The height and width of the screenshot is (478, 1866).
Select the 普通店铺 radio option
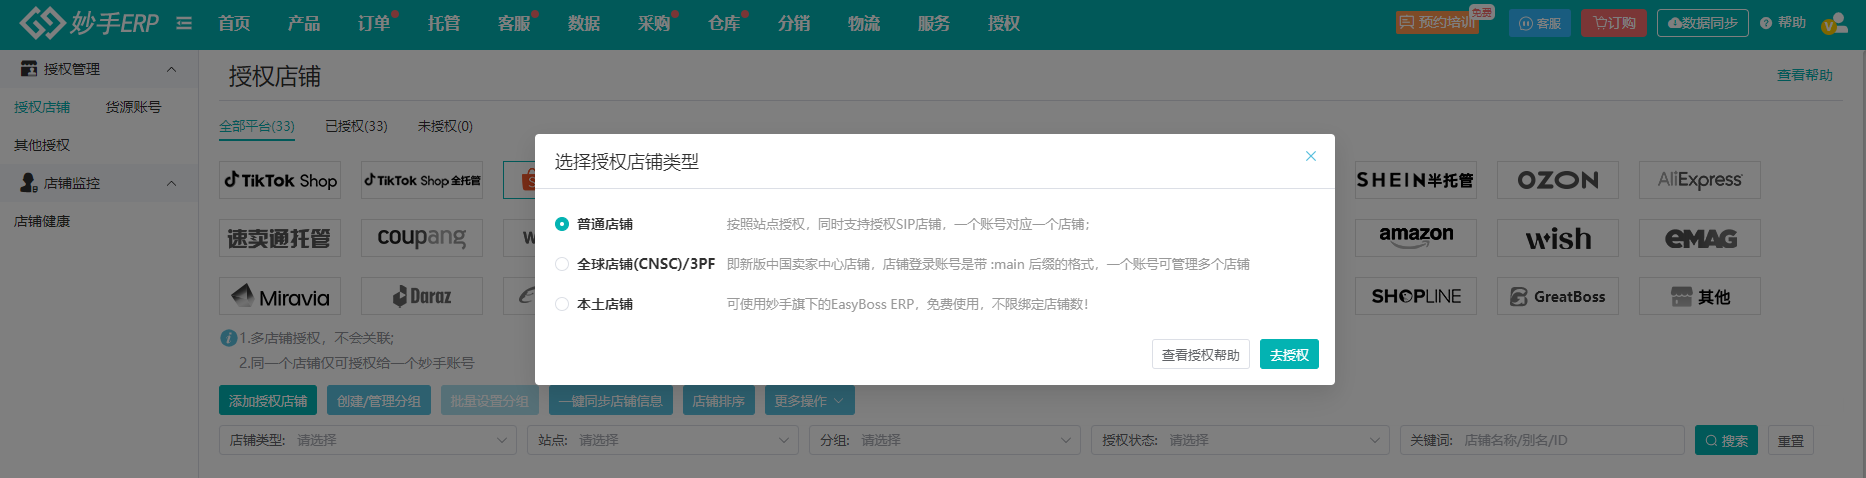click(562, 224)
